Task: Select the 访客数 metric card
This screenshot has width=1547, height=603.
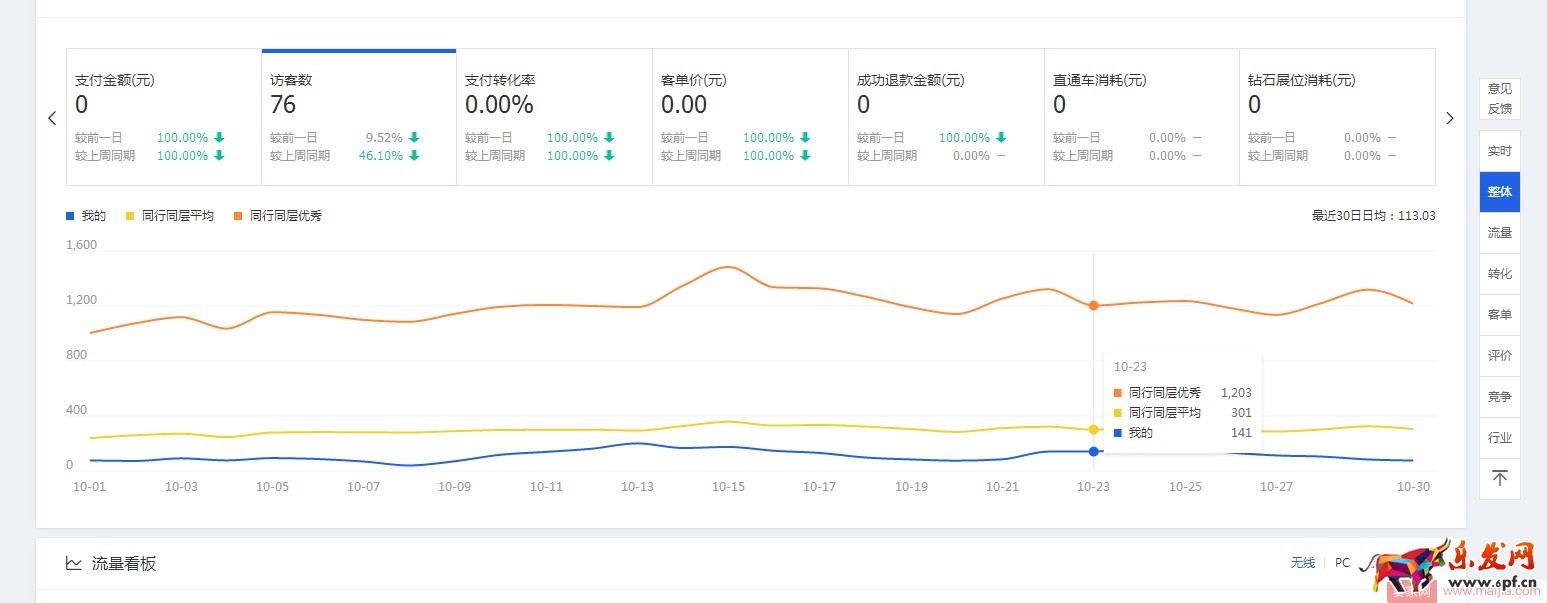Action: point(358,115)
